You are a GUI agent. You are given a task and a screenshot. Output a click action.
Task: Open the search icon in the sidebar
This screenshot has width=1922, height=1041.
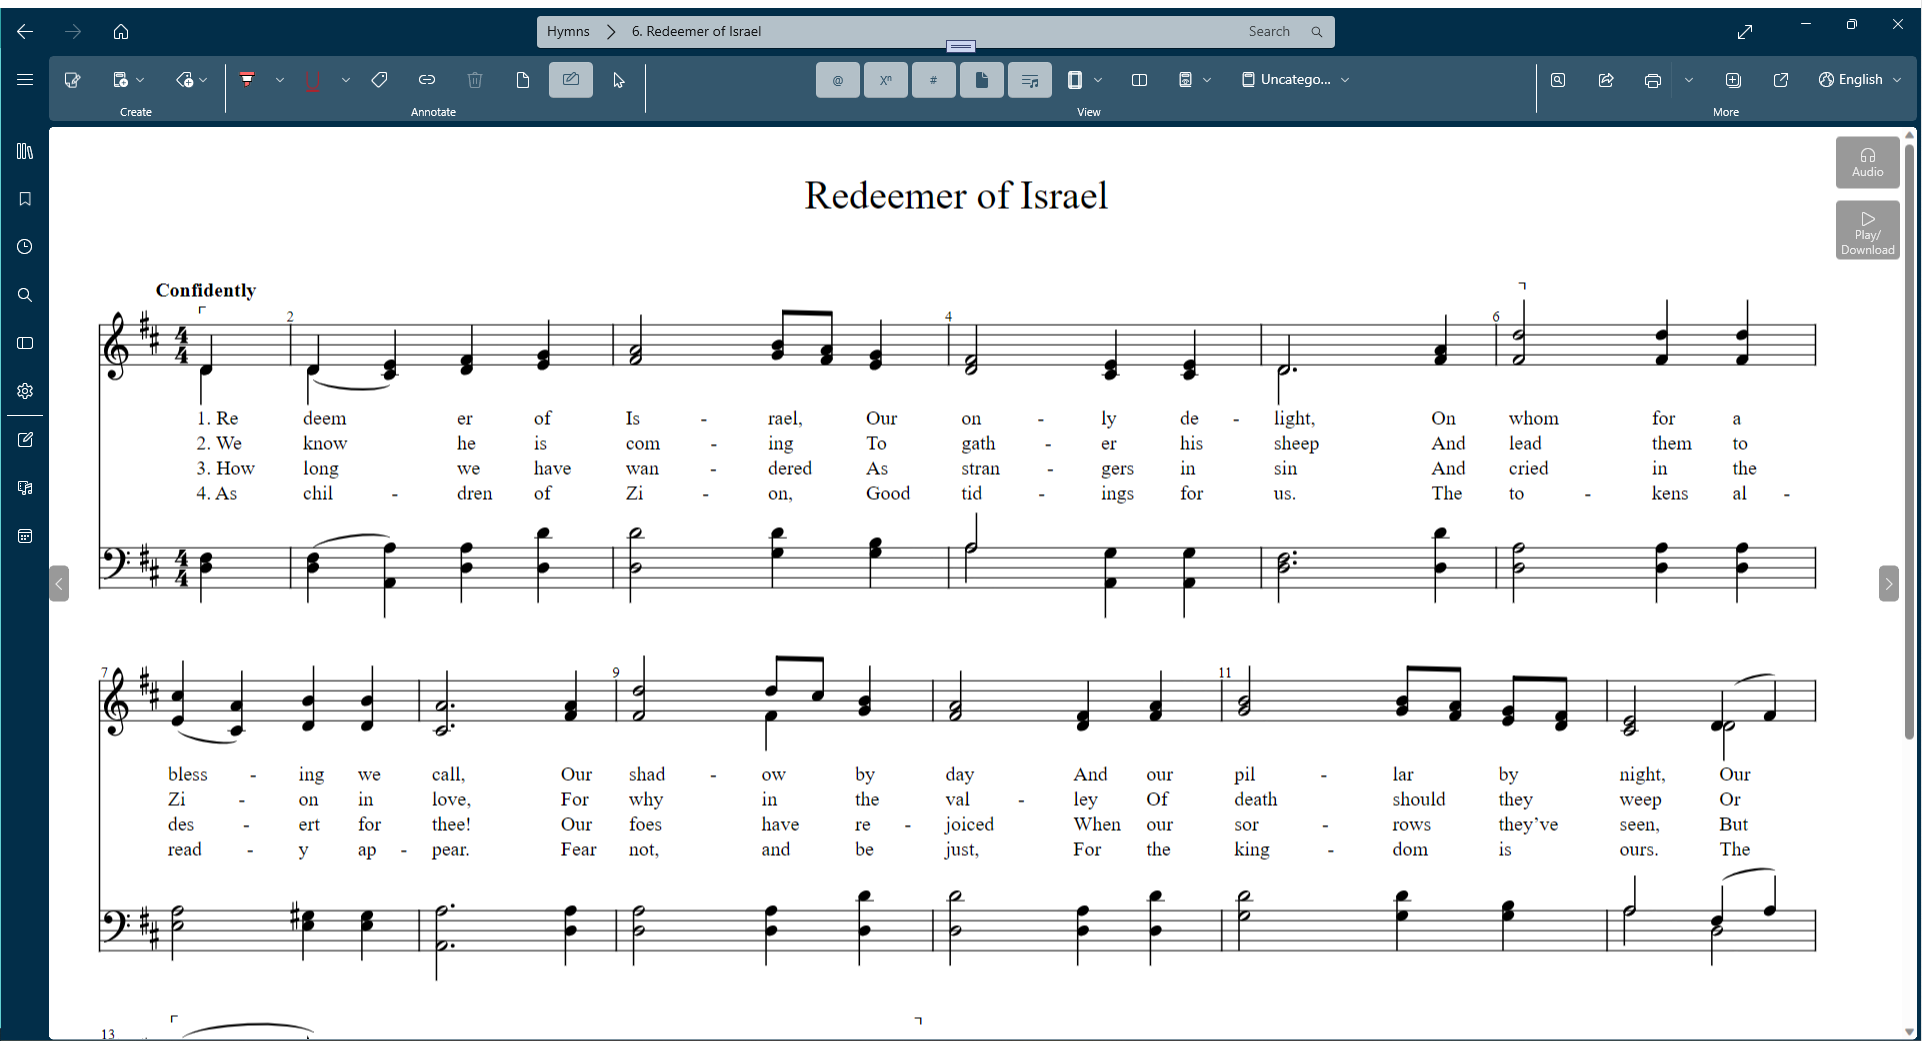24,295
